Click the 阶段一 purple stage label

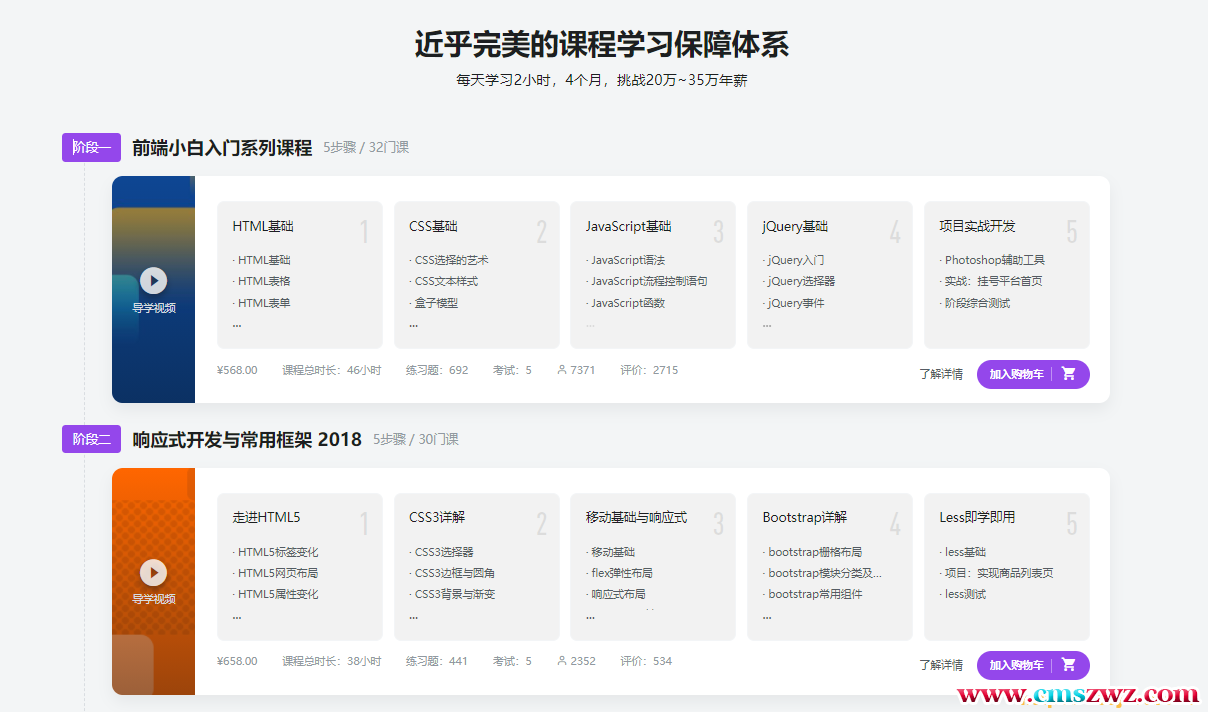click(x=91, y=147)
